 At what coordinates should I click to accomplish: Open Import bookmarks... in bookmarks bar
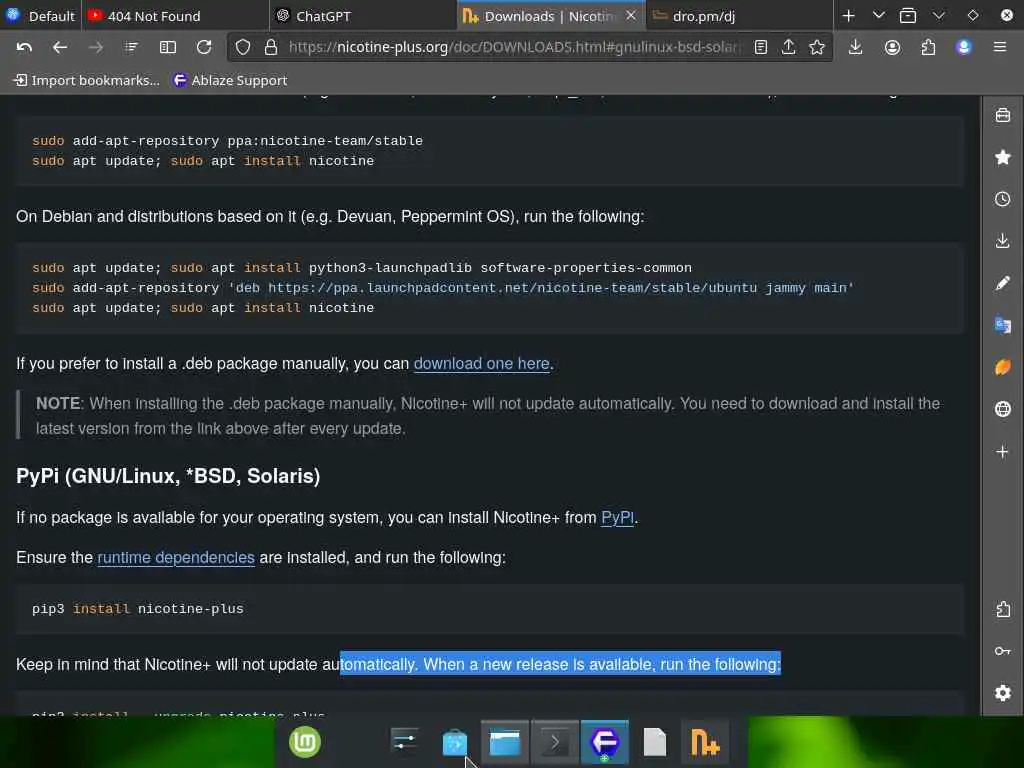(87, 80)
